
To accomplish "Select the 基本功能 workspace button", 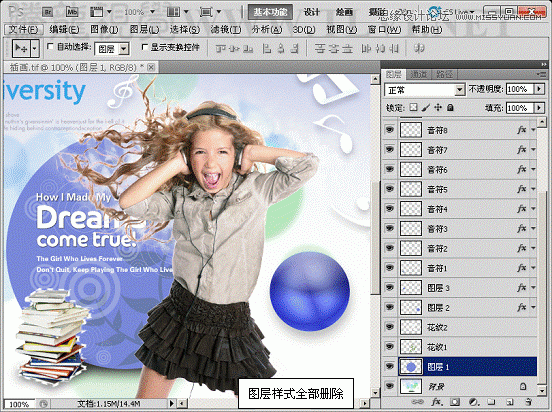I will (270, 12).
